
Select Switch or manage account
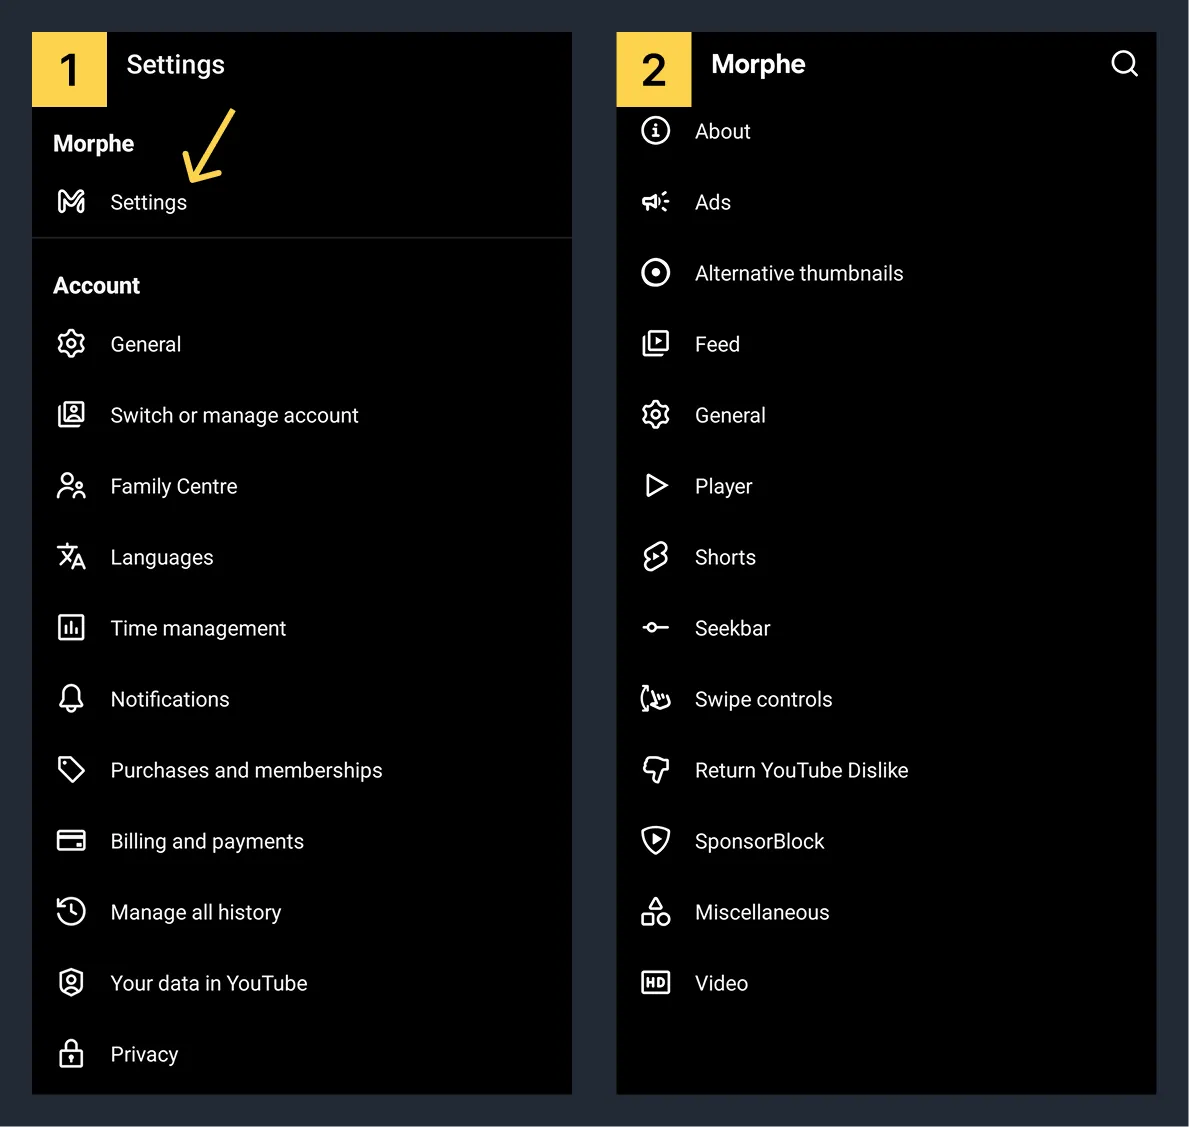[x=302, y=416]
